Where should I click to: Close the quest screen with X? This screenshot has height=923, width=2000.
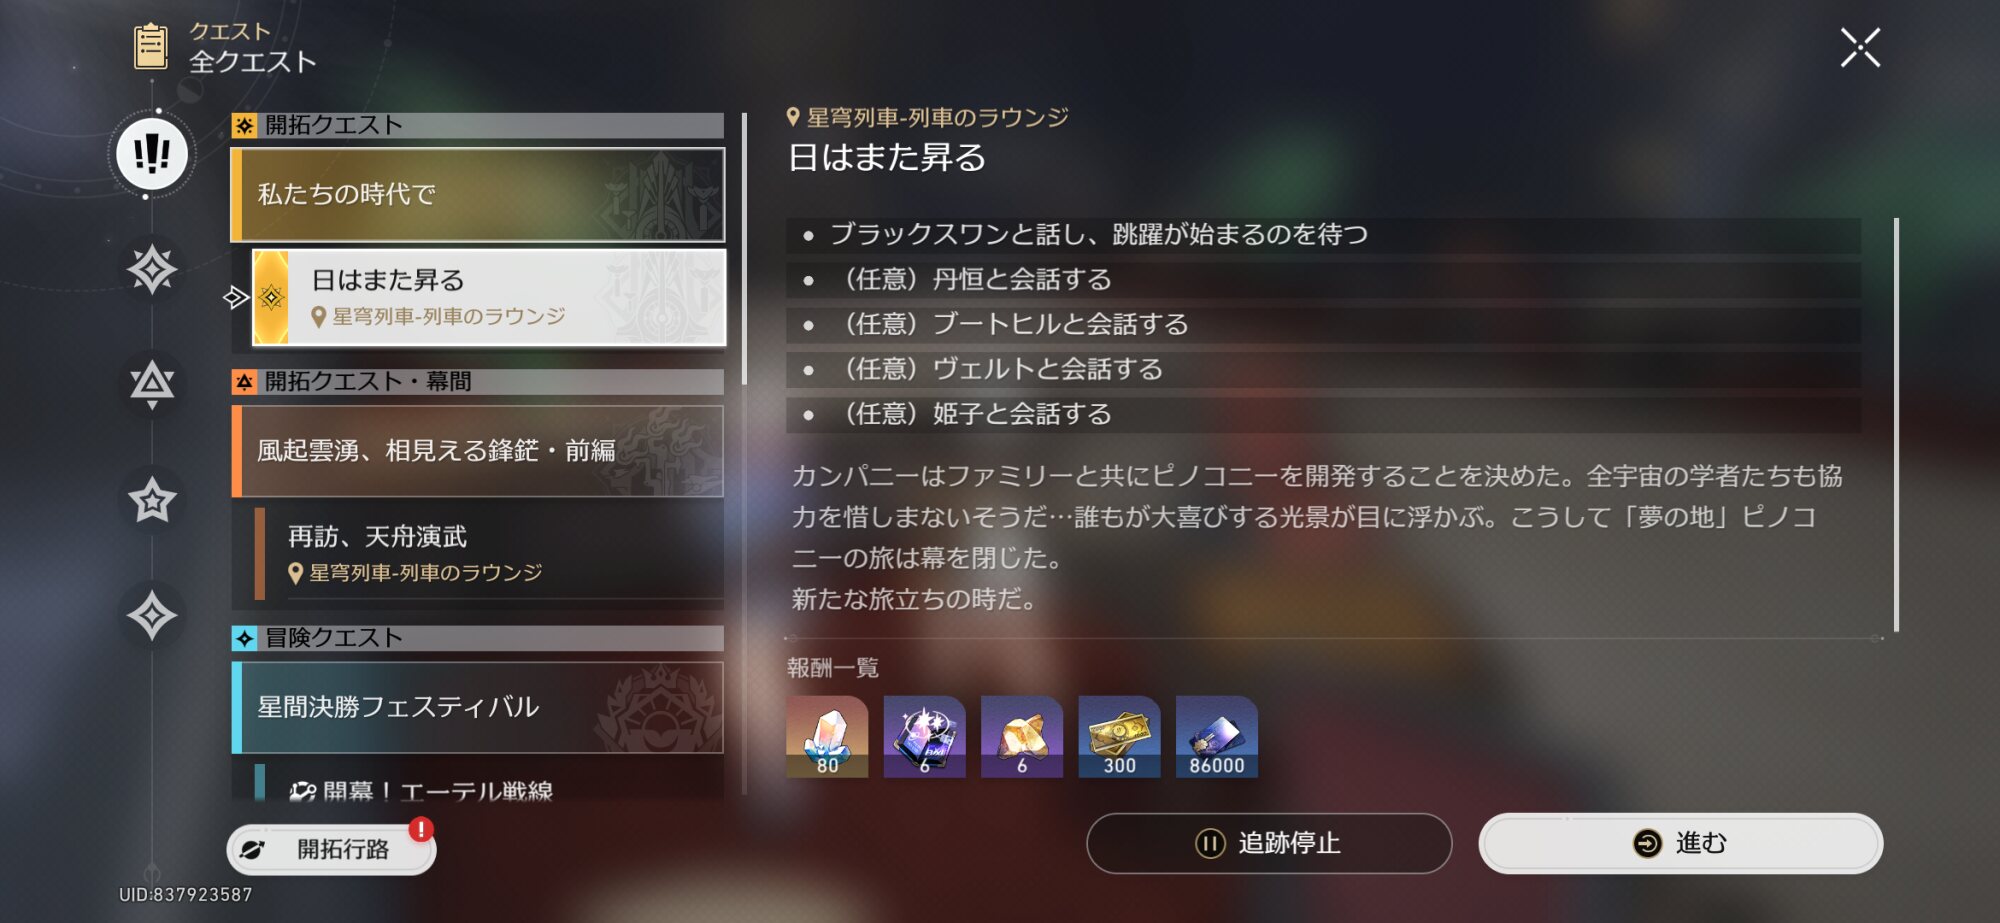1860,47
